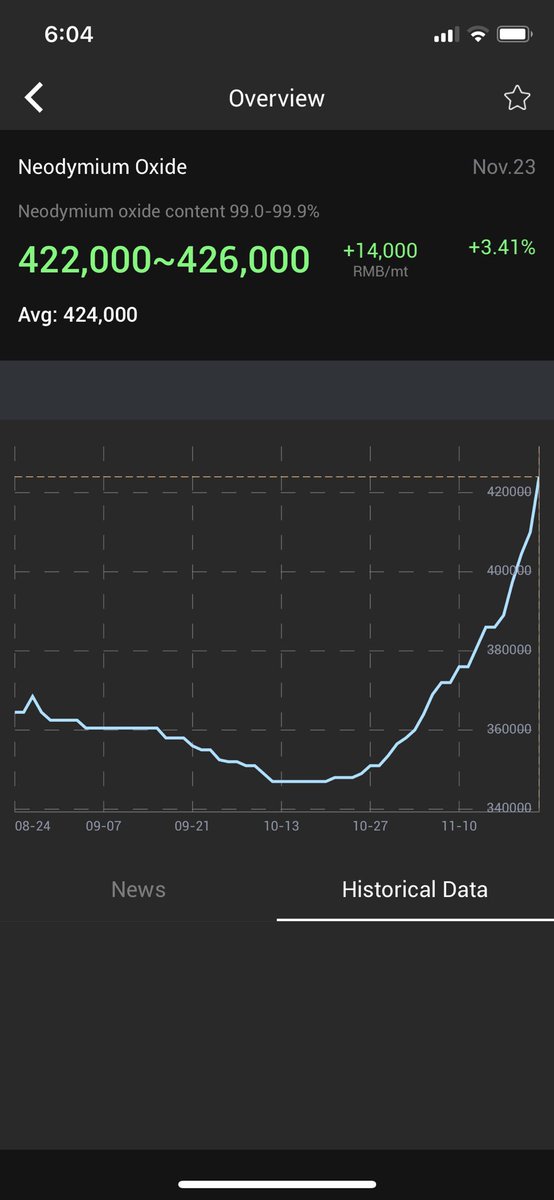Tap the Neodymium oxide content 99.0-99.9% text
554x1200 pixels.
click(x=169, y=212)
